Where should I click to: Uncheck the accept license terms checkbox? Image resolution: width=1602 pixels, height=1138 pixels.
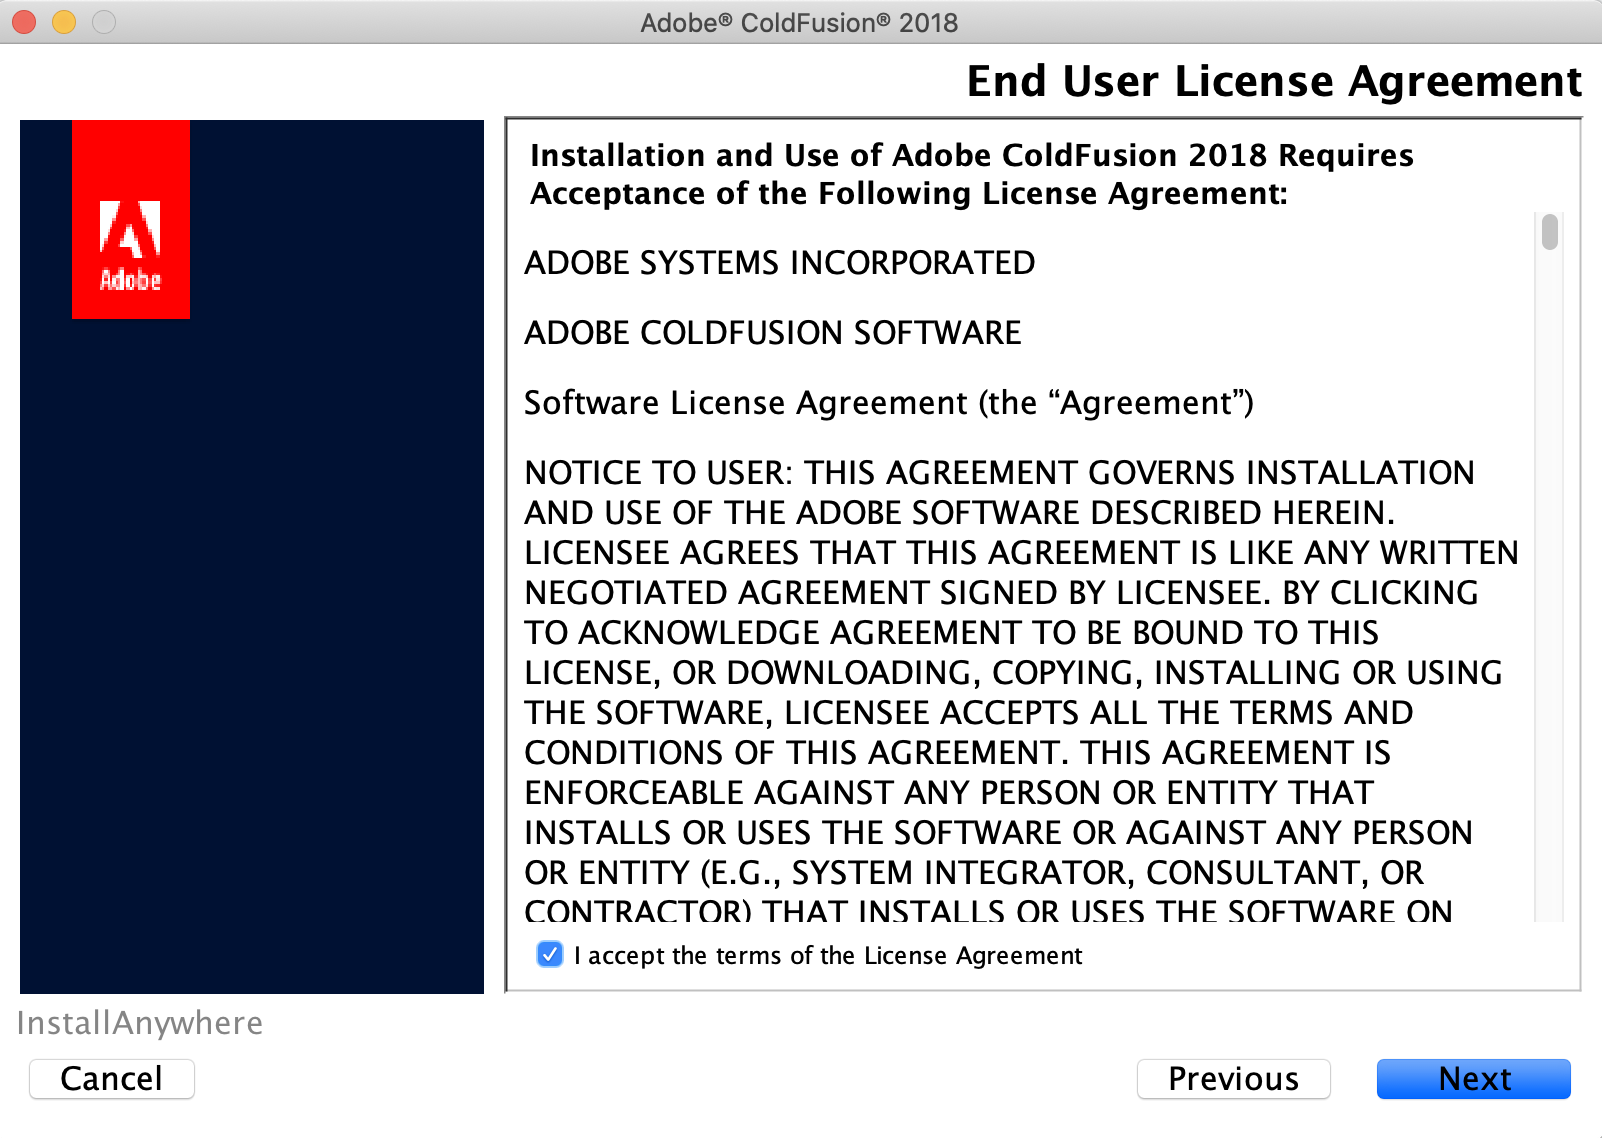pos(550,954)
